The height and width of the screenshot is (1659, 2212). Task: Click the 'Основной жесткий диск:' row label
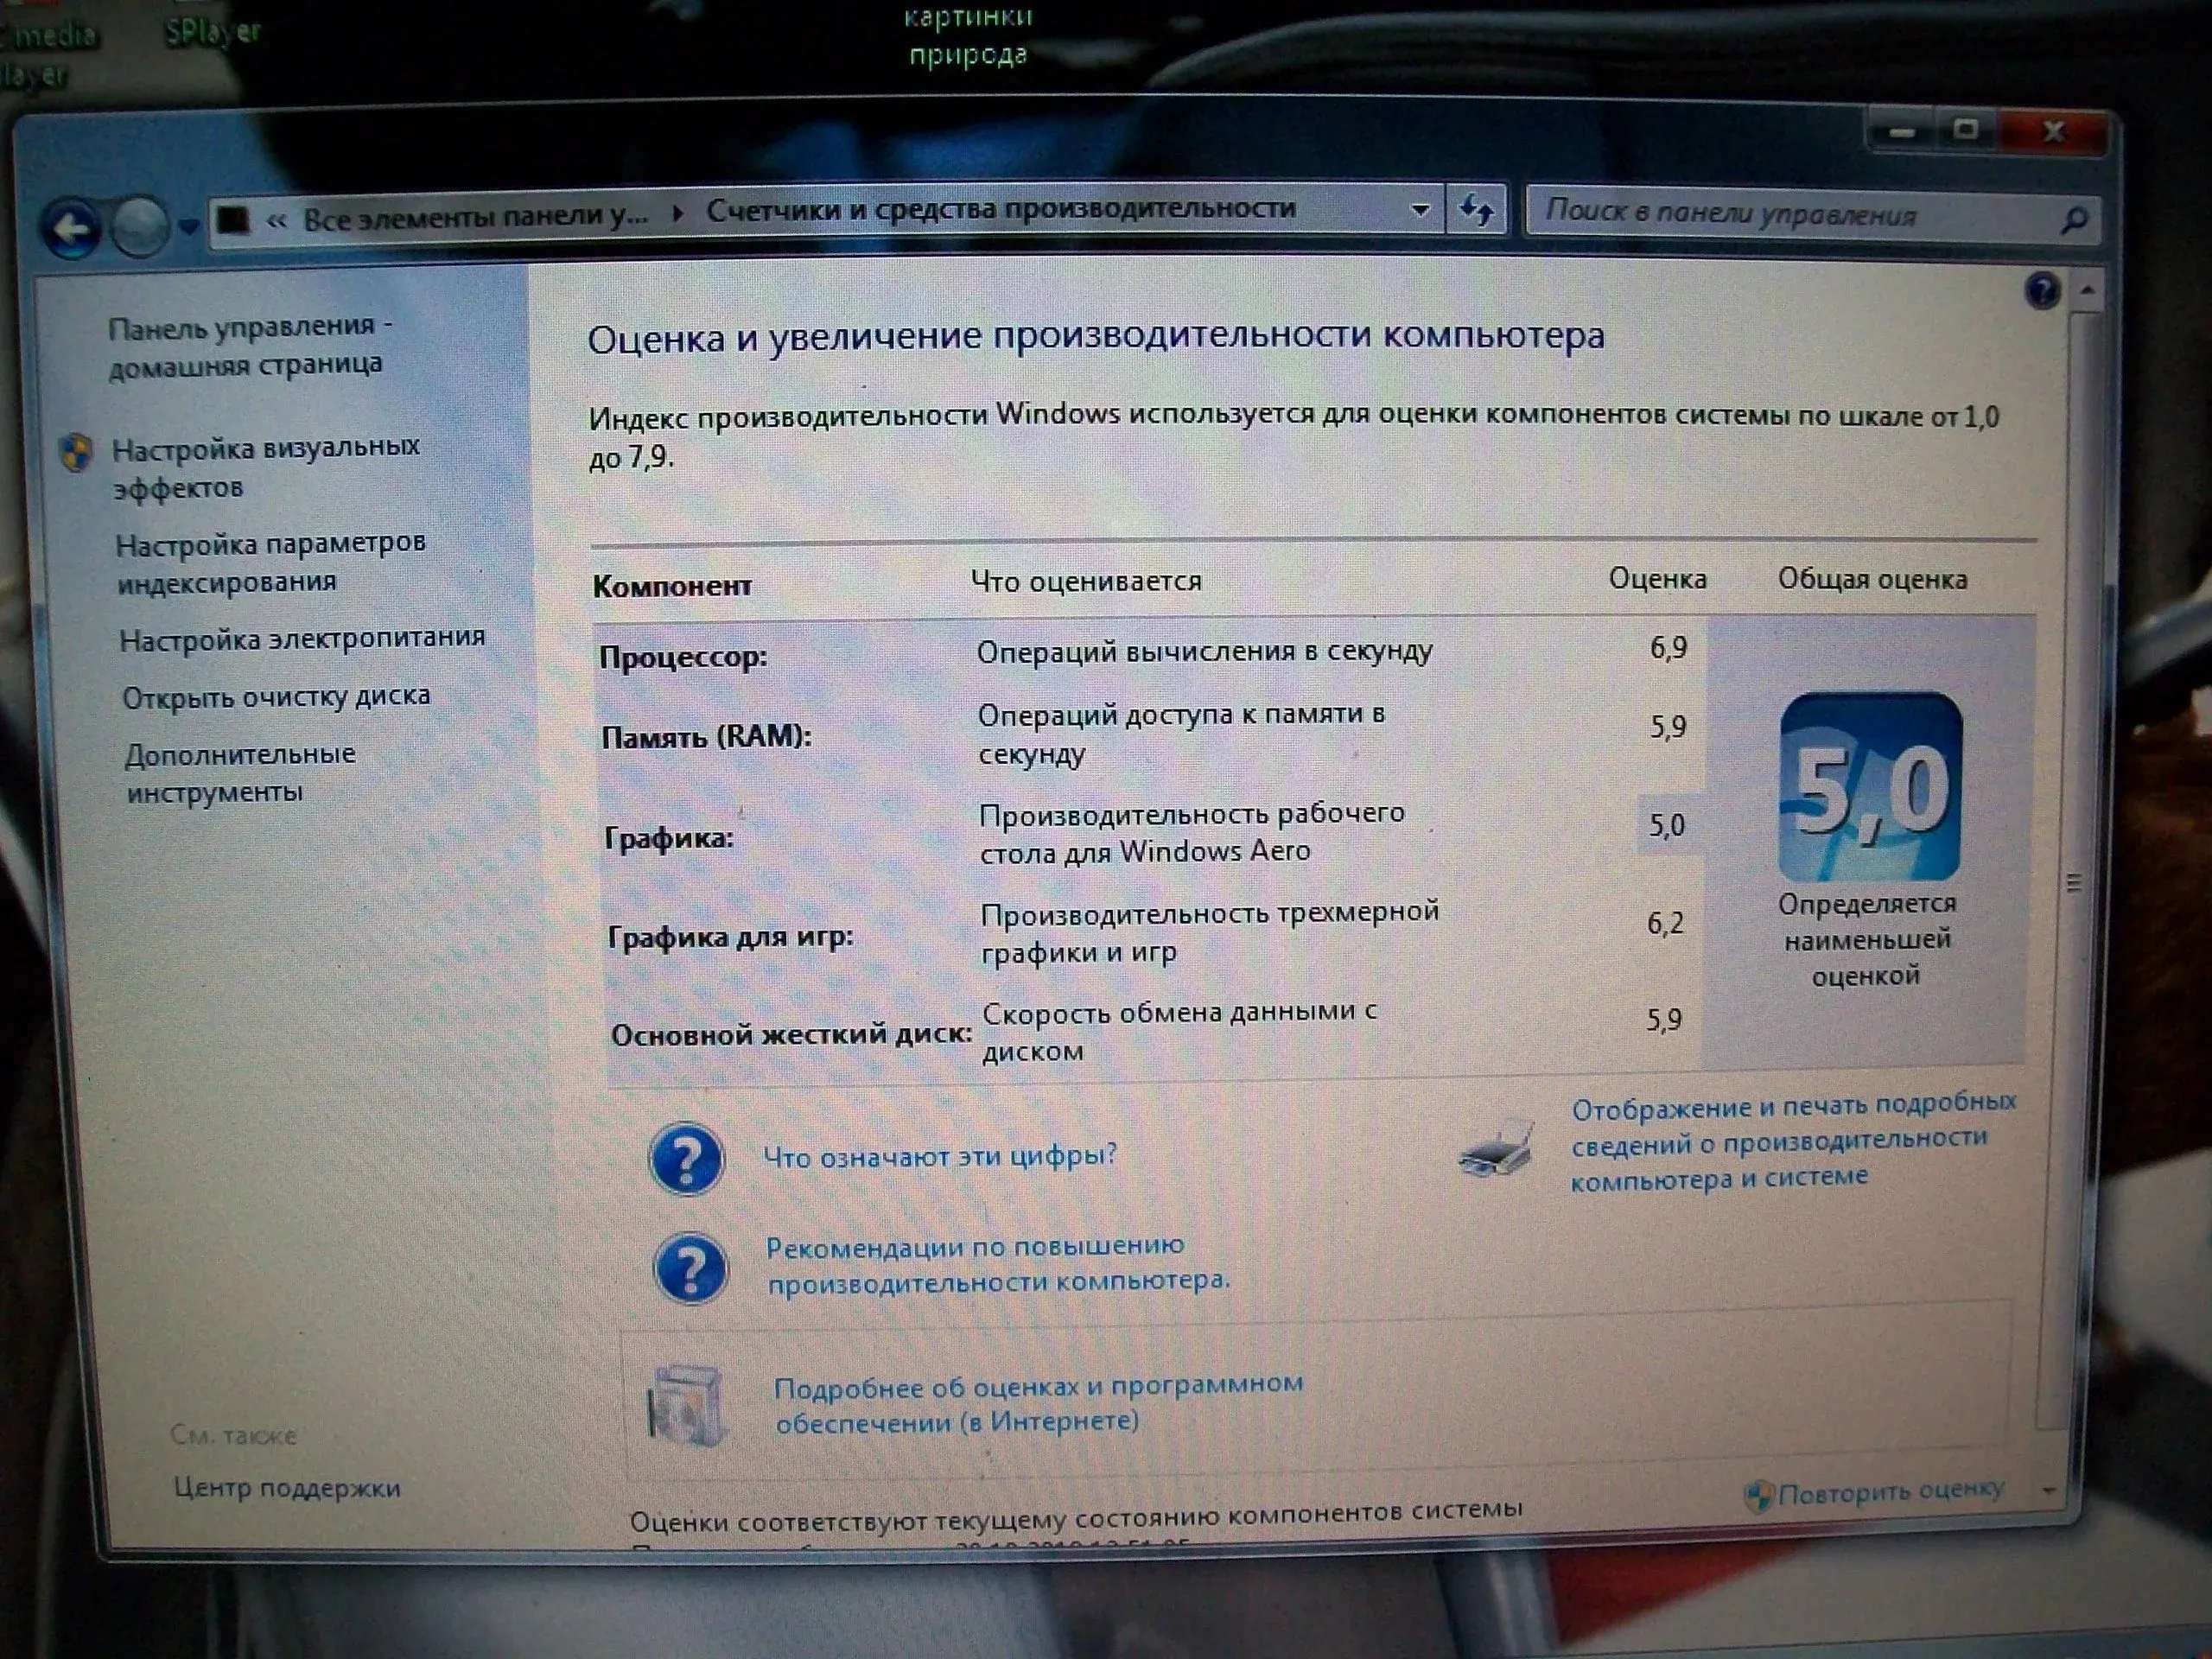[791, 1034]
